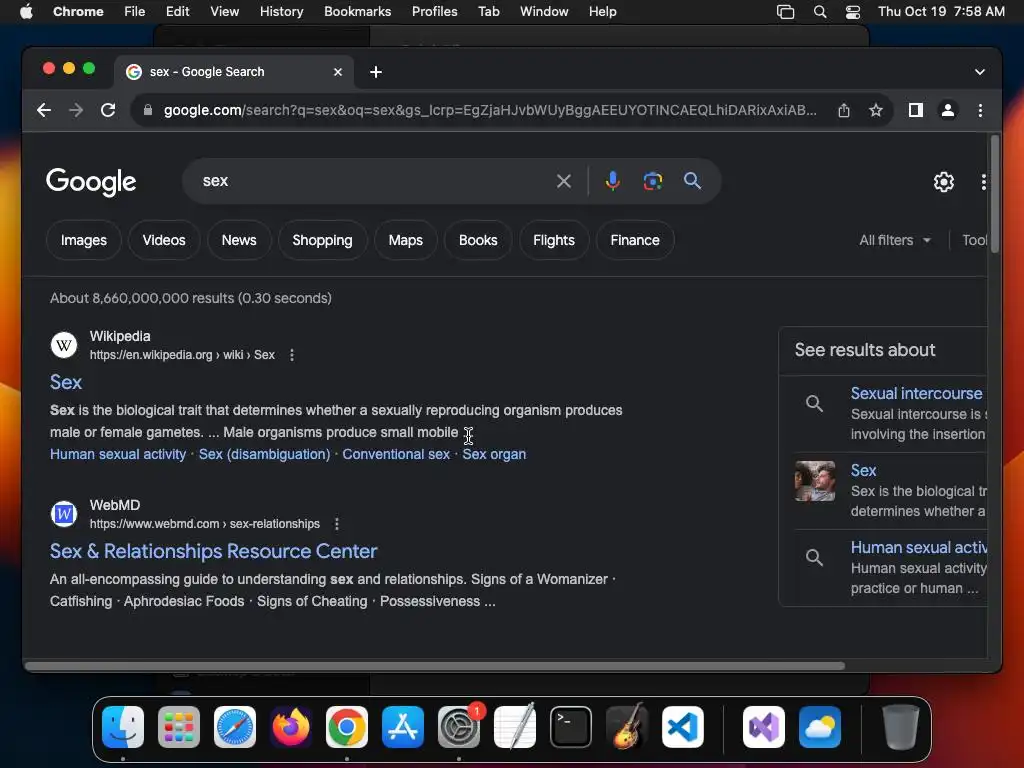Expand the All filters dropdown
1024x768 pixels.
point(895,240)
